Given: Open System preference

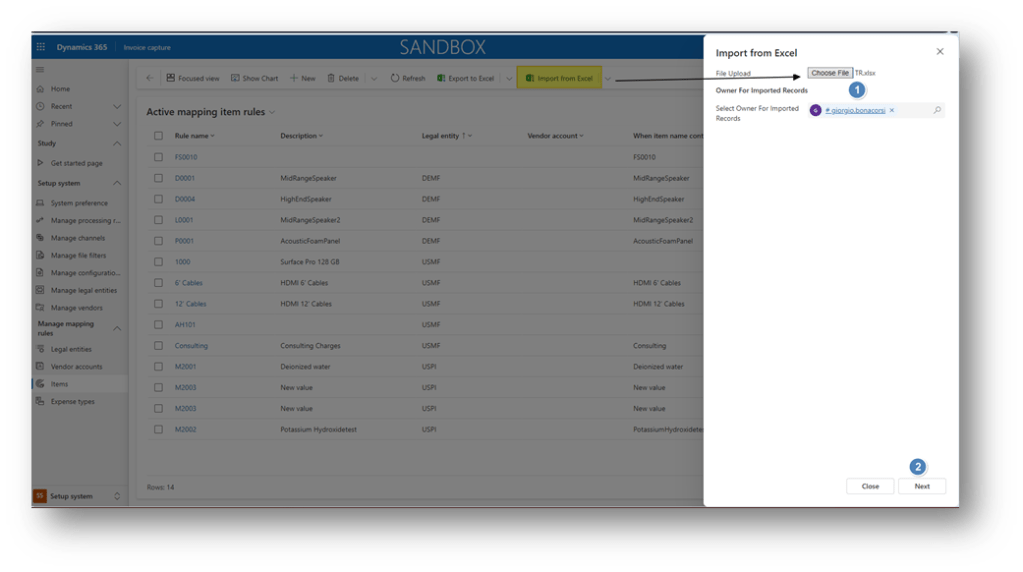Looking at the screenshot, I should 80,203.
